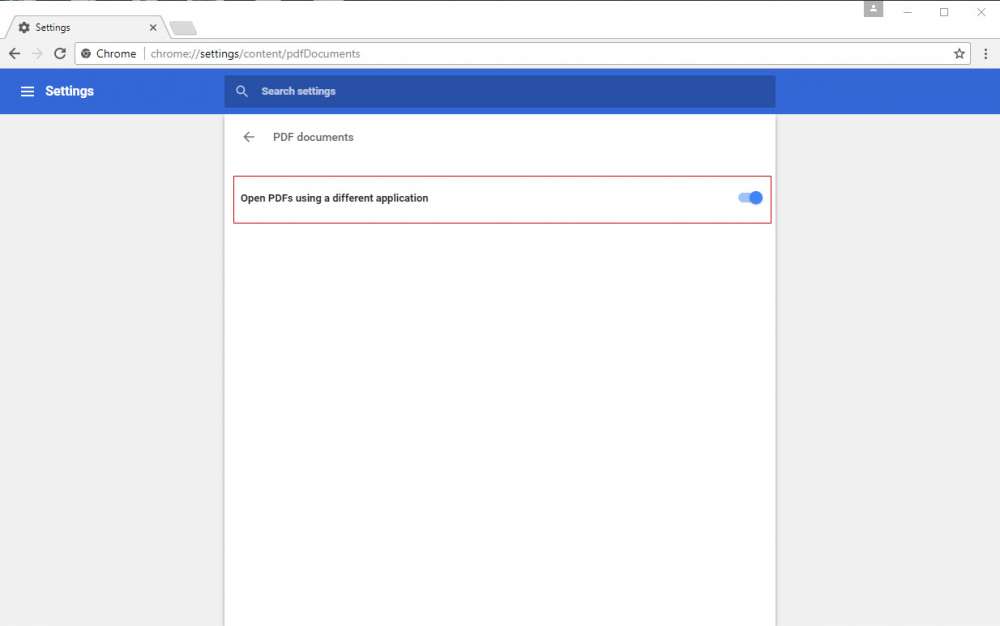Click the browser back arrow
The image size is (1000, 626).
(14, 54)
